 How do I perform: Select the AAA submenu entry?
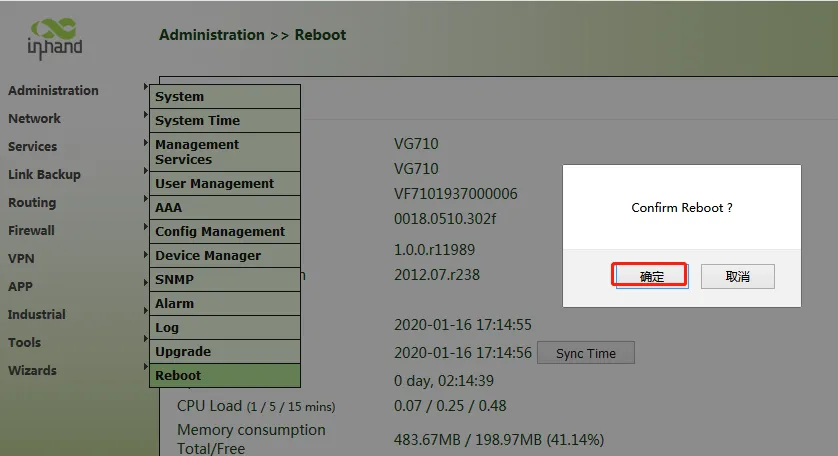click(224, 207)
